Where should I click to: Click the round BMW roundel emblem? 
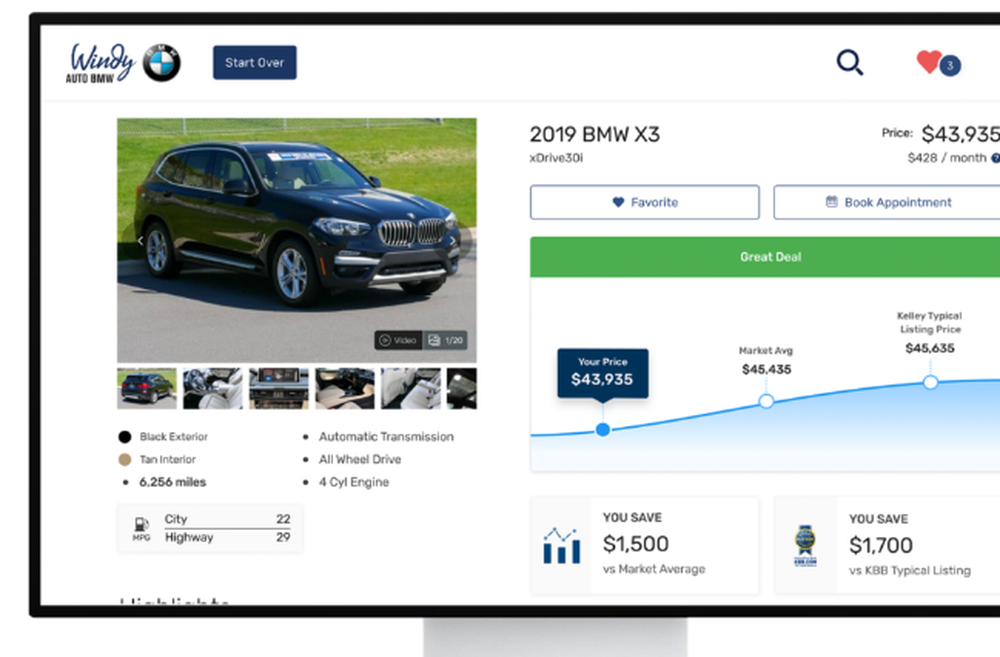click(x=161, y=63)
